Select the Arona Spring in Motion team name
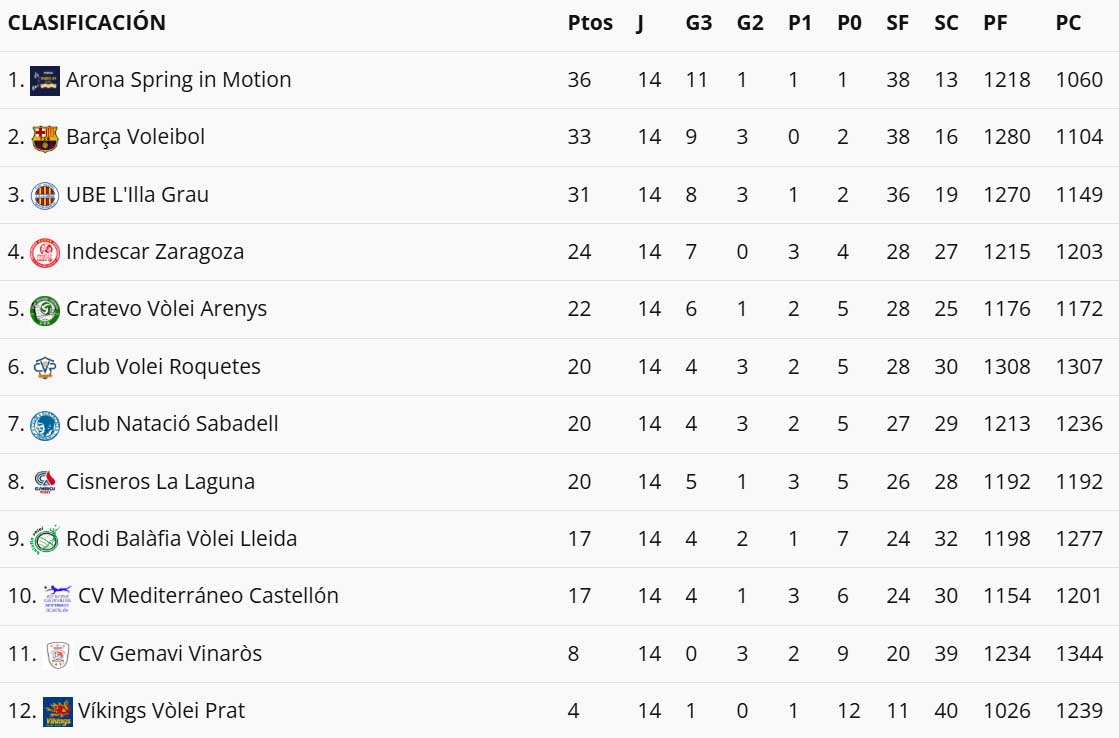This screenshot has height=738, width=1119. pyautogui.click(x=178, y=80)
